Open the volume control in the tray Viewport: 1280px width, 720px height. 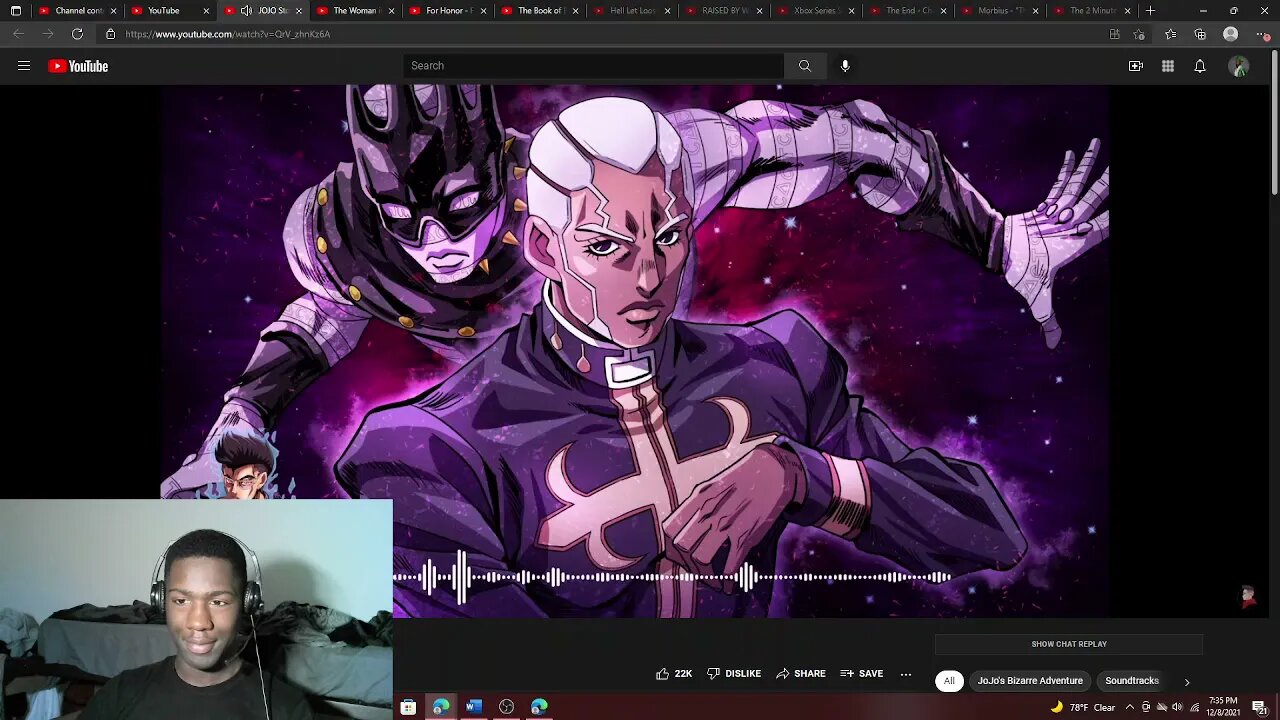(x=1177, y=707)
